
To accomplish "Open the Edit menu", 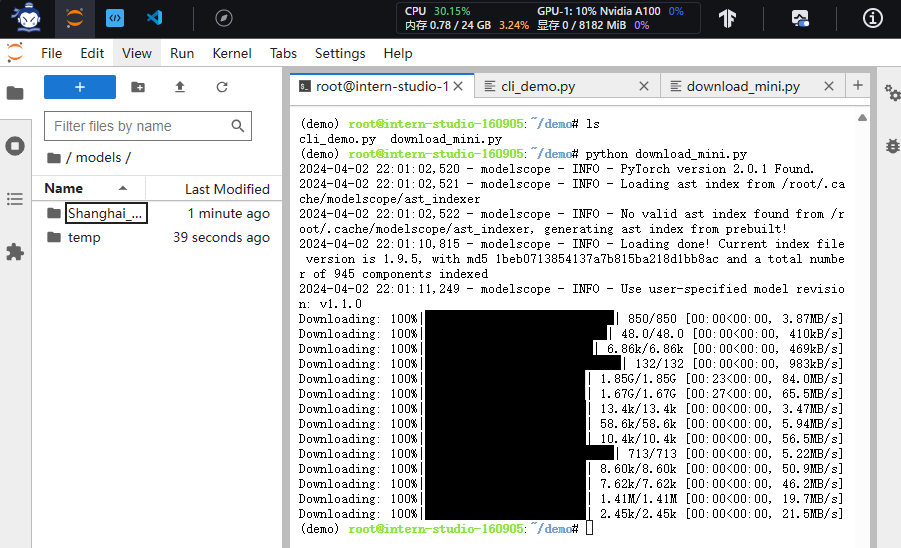I will click(x=92, y=53).
